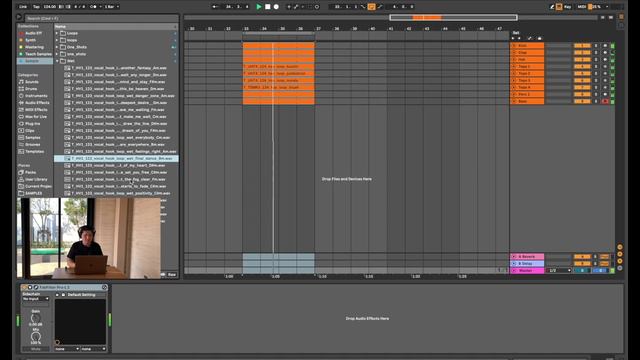The image size is (640, 360).
Task: Expand the One_Shots folder
Action: [57, 47]
